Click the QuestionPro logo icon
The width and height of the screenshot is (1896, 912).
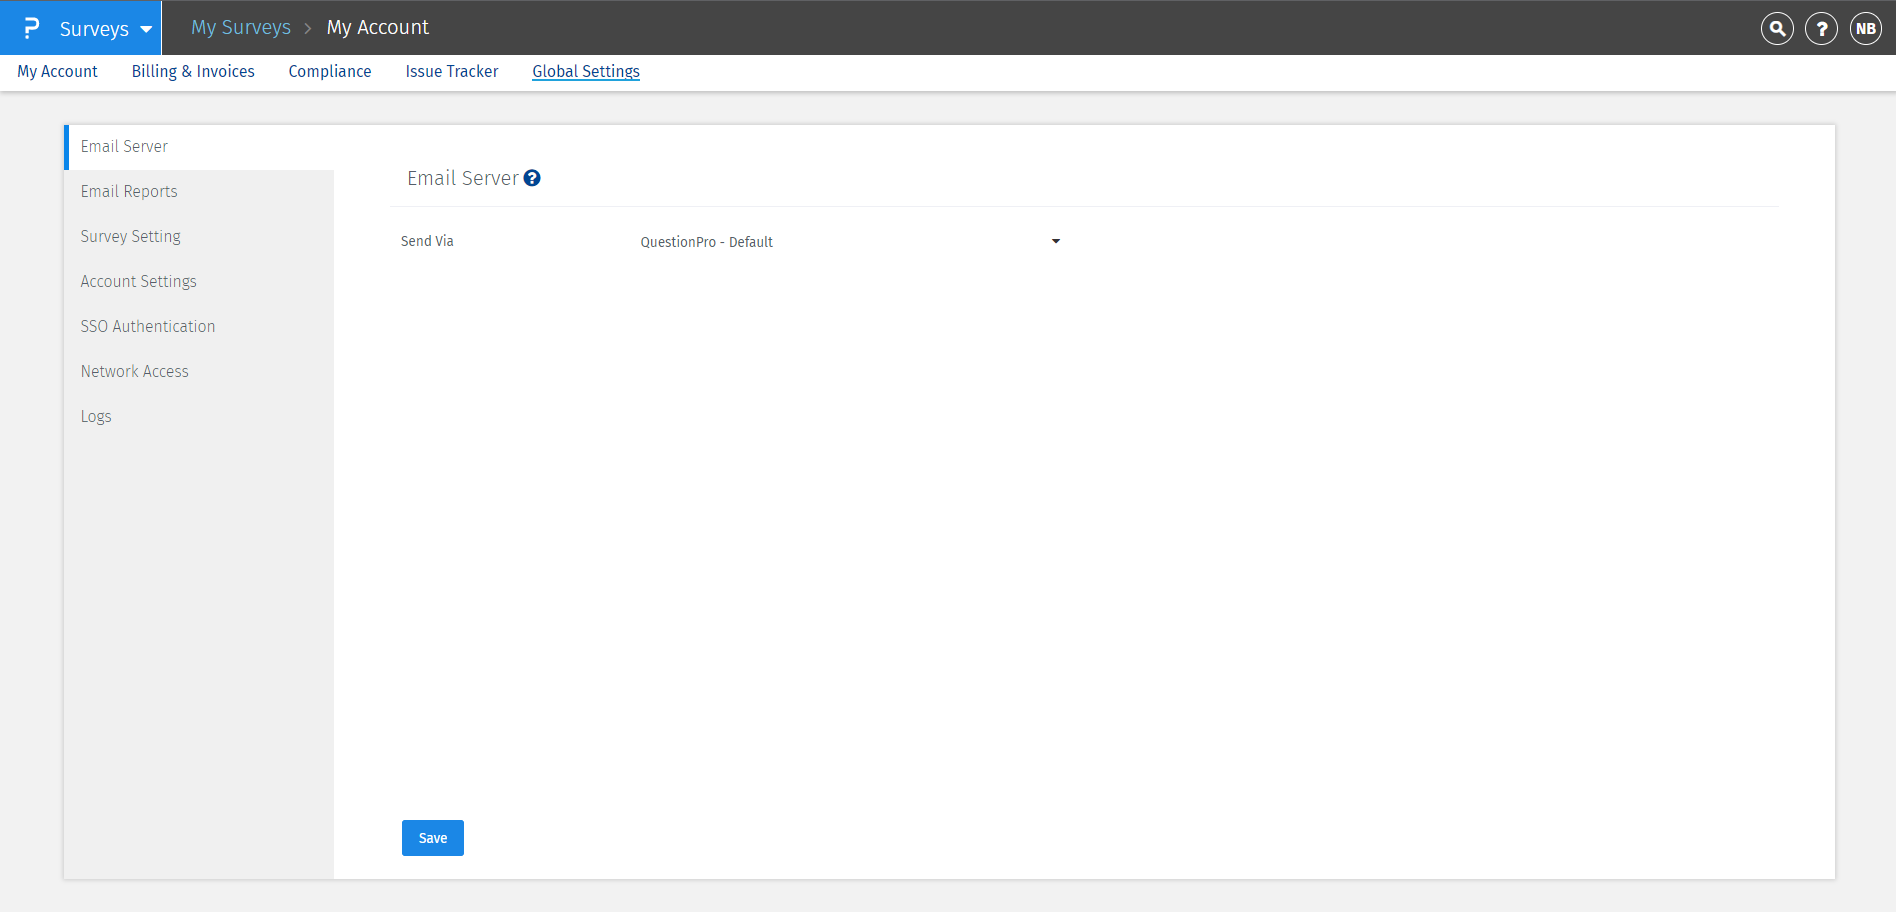pyautogui.click(x=30, y=27)
